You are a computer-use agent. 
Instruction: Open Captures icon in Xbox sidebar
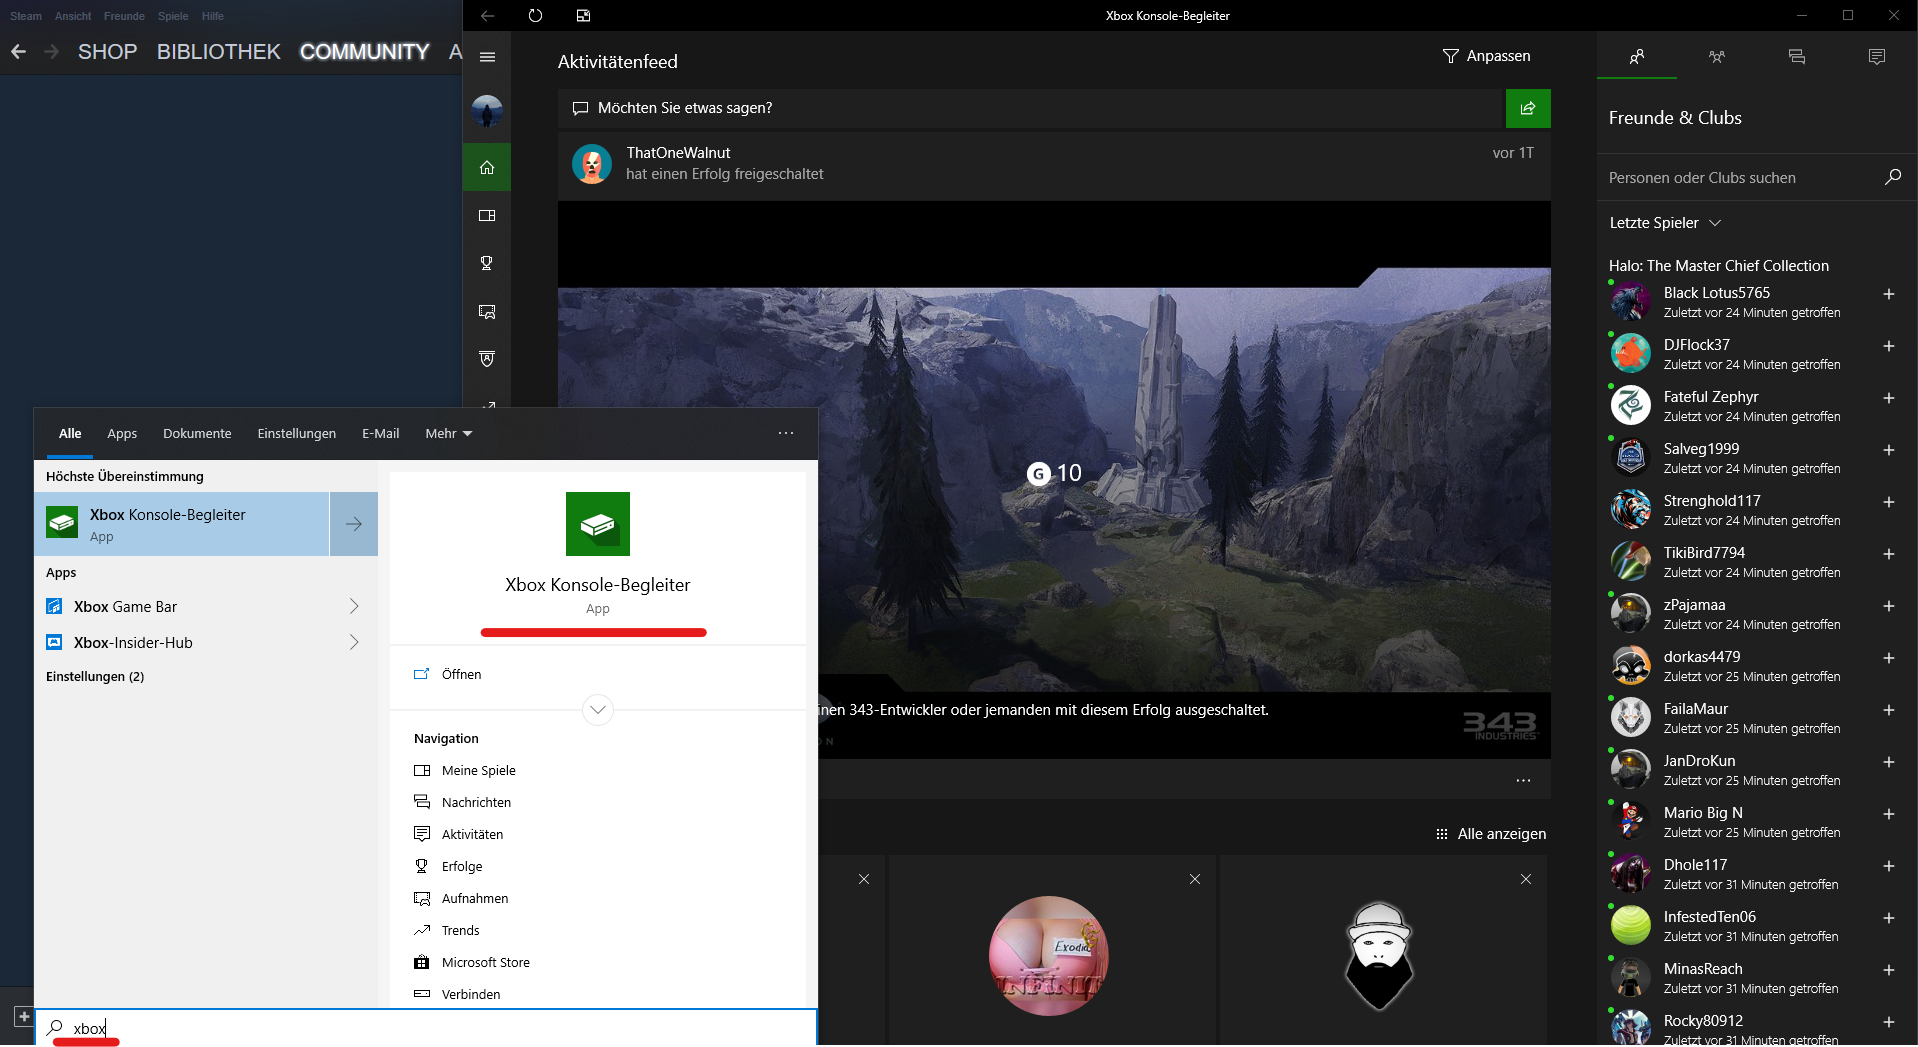point(487,311)
